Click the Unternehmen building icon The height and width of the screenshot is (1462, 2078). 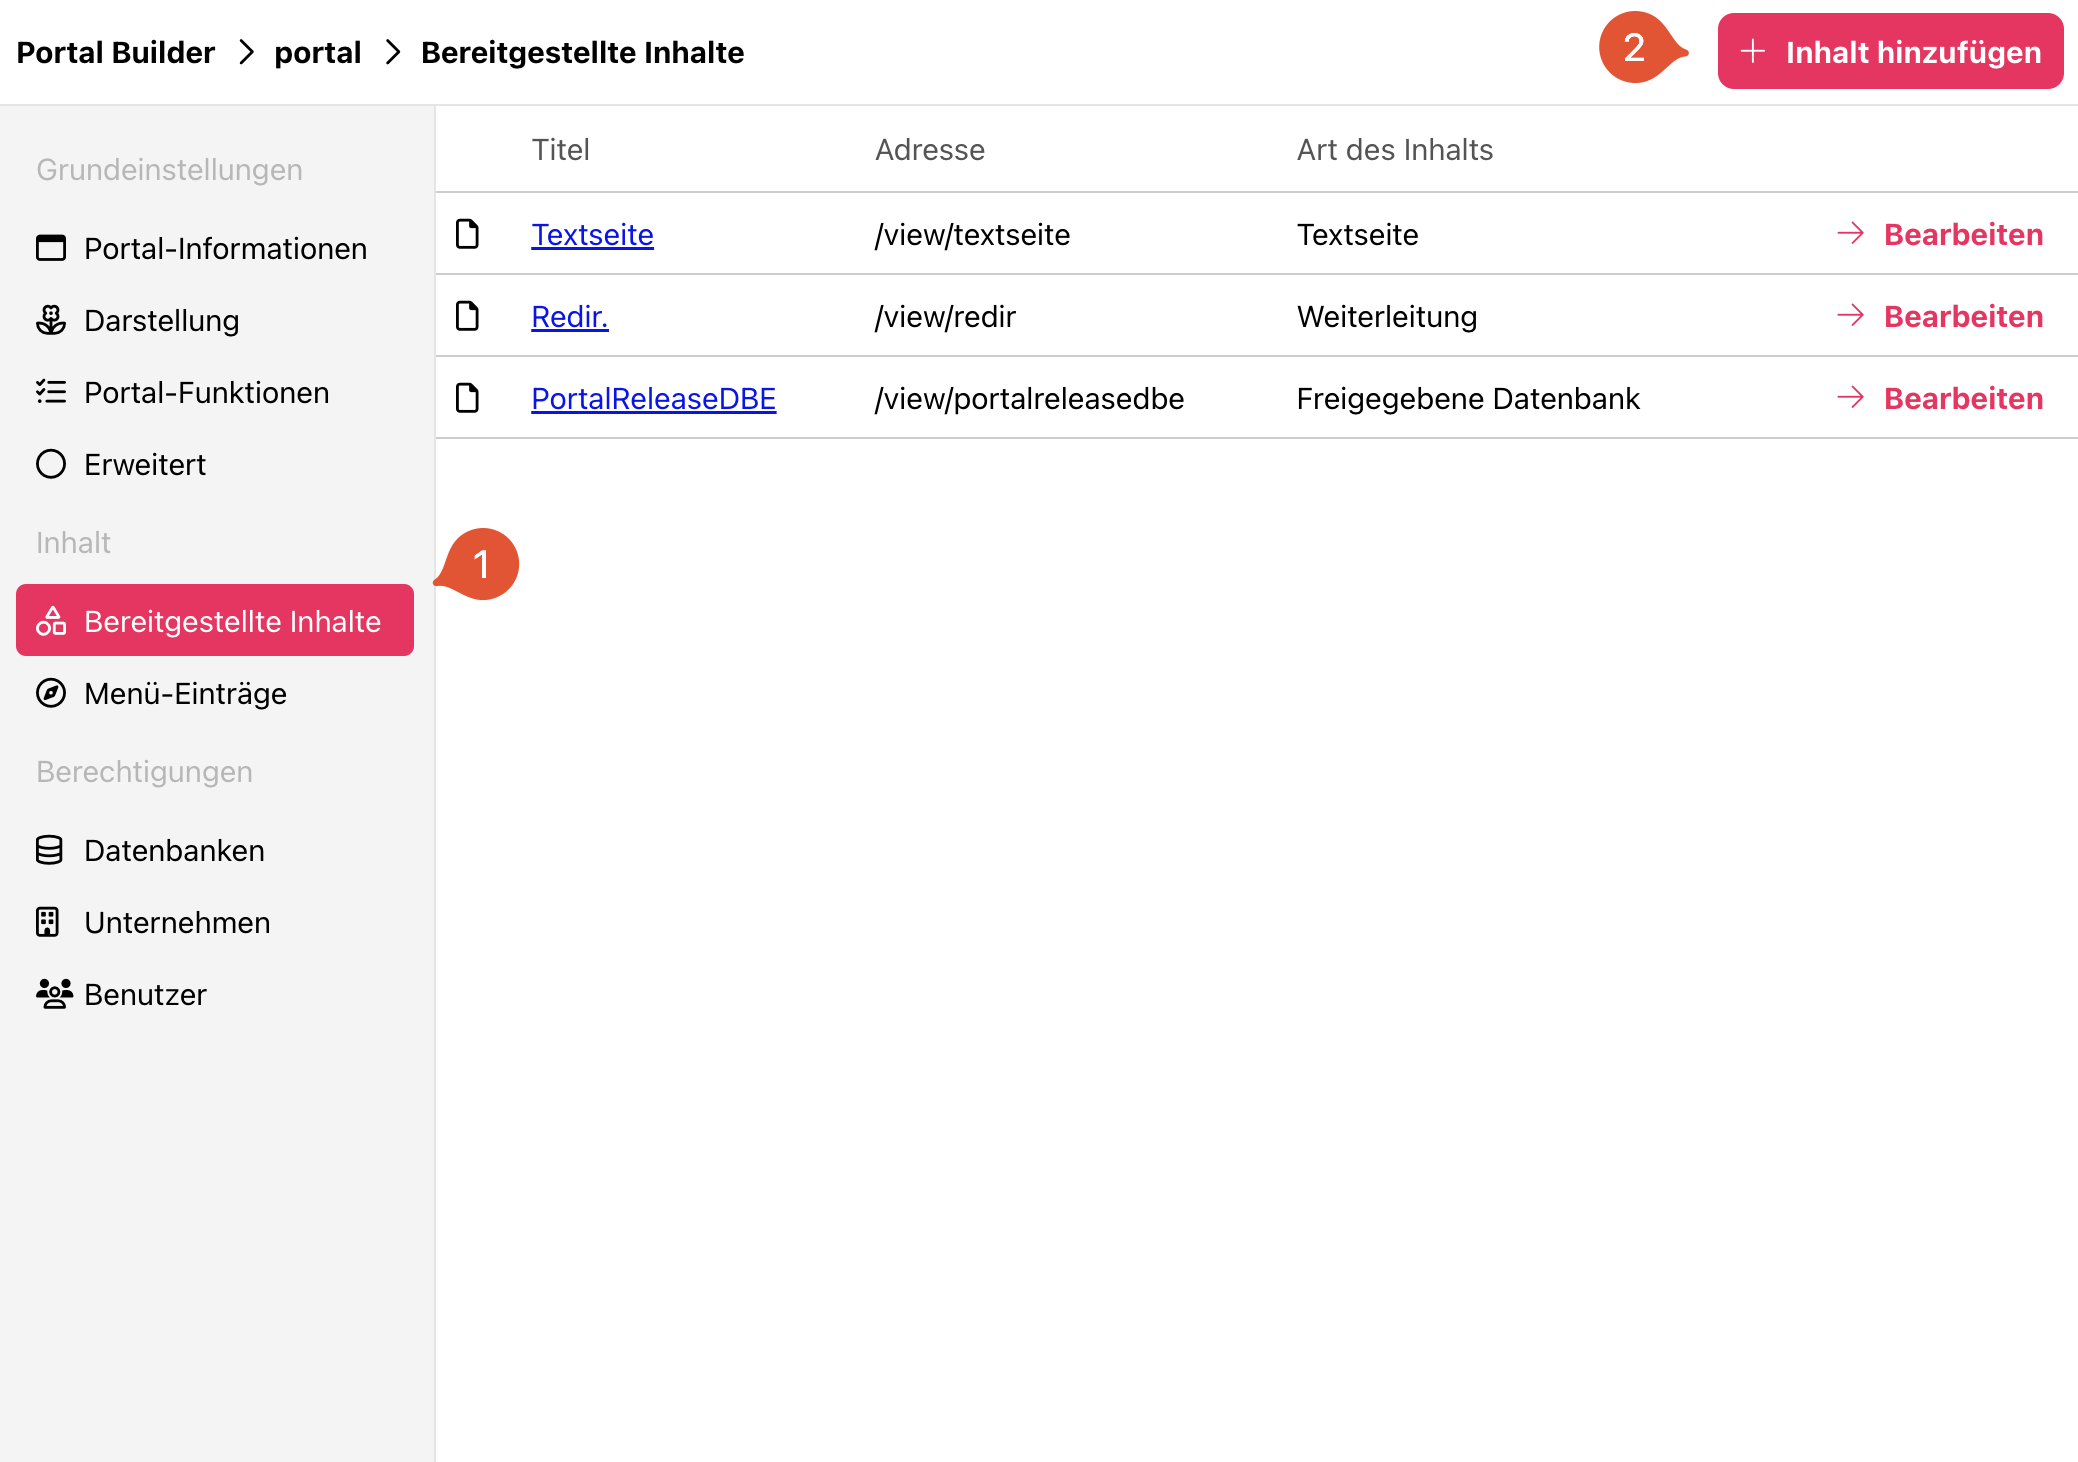tap(48, 922)
